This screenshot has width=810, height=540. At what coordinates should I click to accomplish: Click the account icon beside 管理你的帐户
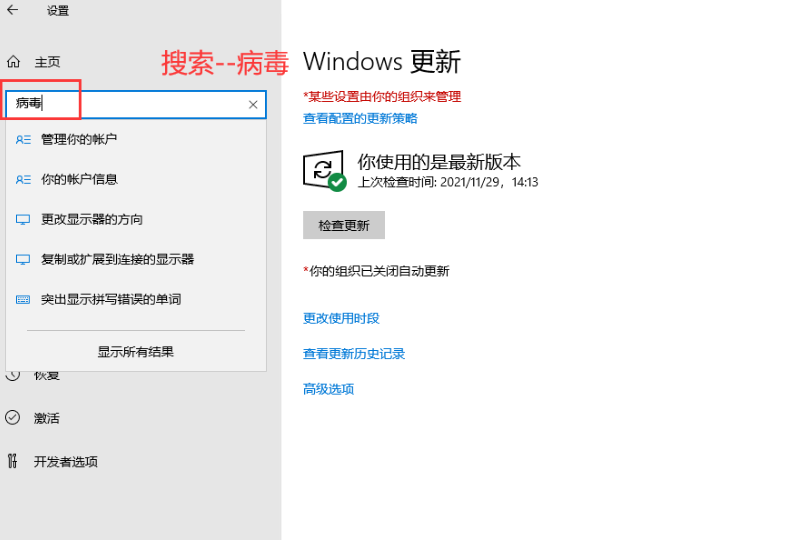click(23, 140)
